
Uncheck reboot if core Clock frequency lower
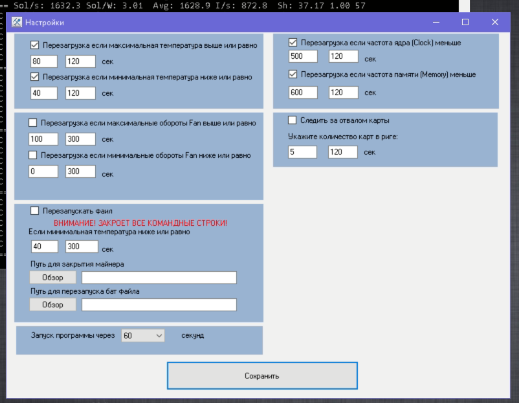click(292, 42)
